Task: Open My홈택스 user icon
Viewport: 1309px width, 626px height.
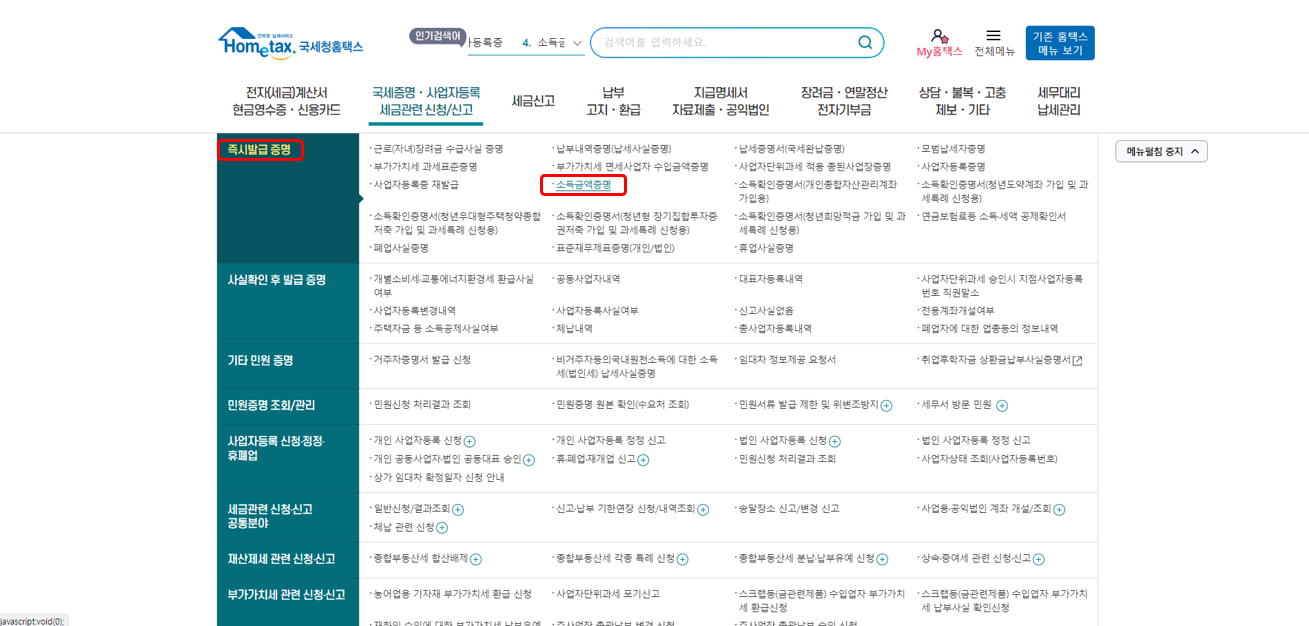Action: (938, 36)
